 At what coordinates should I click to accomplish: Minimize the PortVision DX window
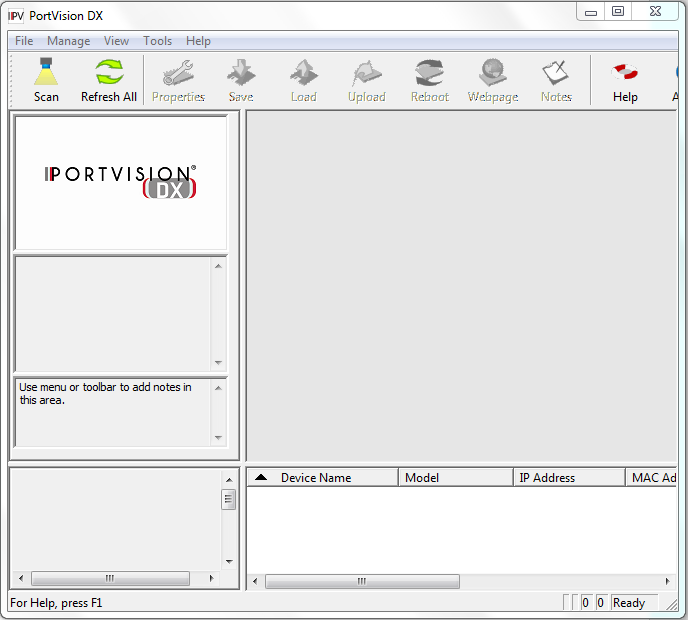click(591, 12)
